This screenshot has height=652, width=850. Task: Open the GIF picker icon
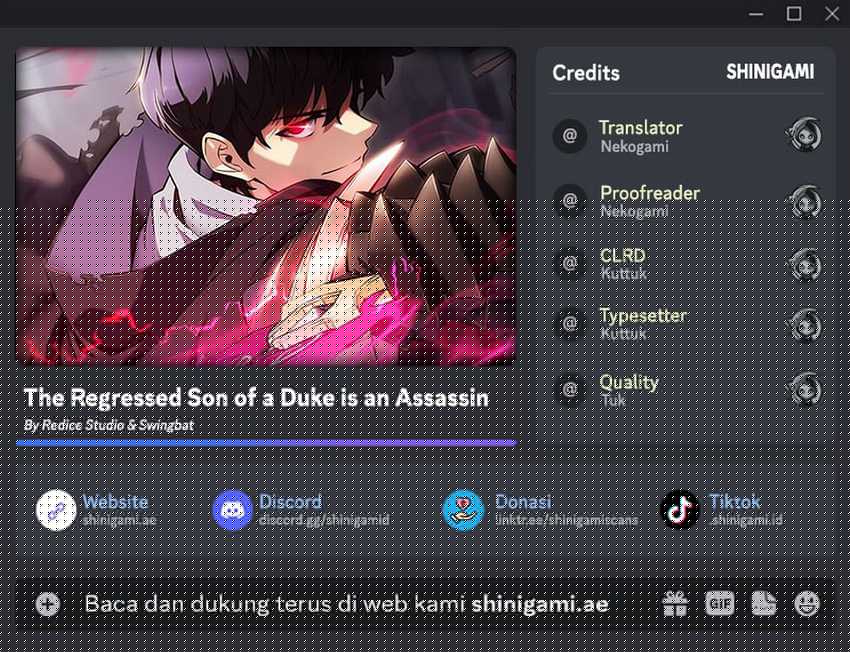tap(719, 603)
